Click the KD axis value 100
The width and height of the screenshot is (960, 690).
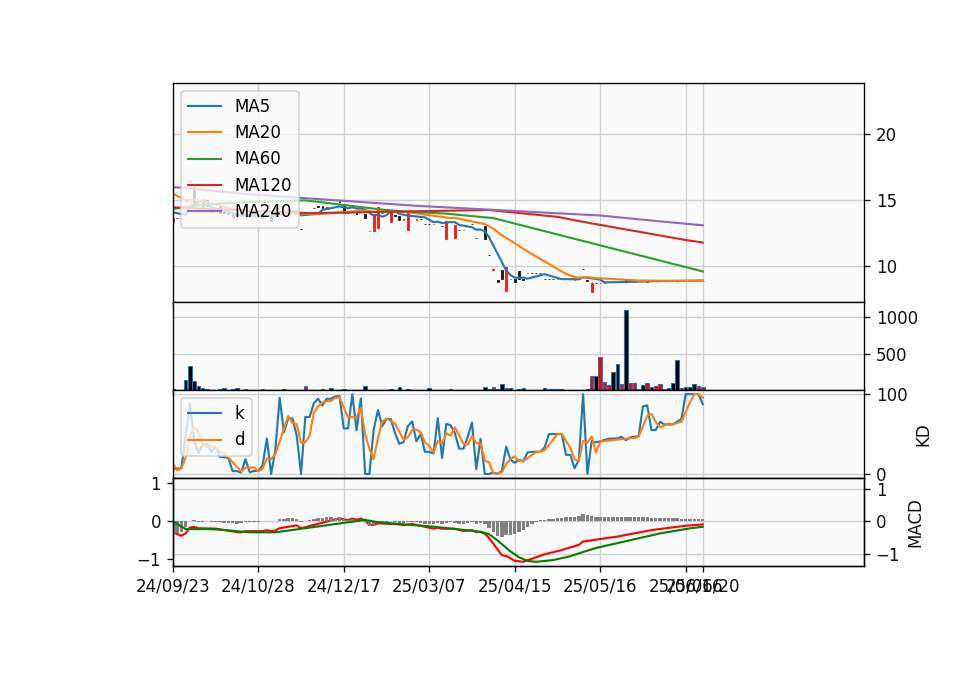click(892, 395)
